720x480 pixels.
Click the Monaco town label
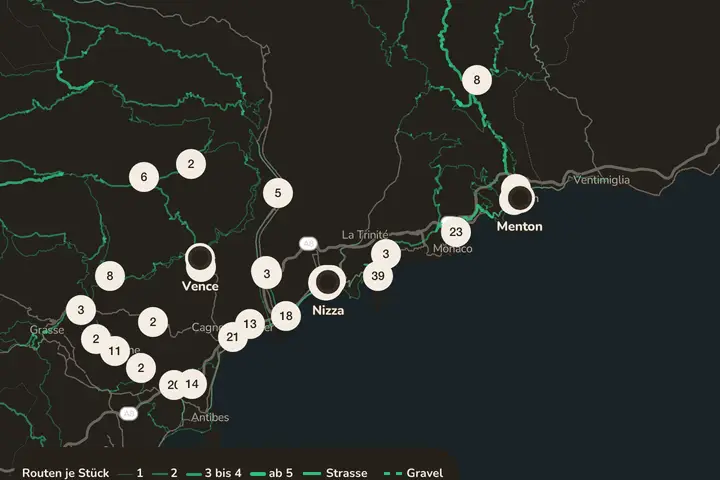pos(452,249)
